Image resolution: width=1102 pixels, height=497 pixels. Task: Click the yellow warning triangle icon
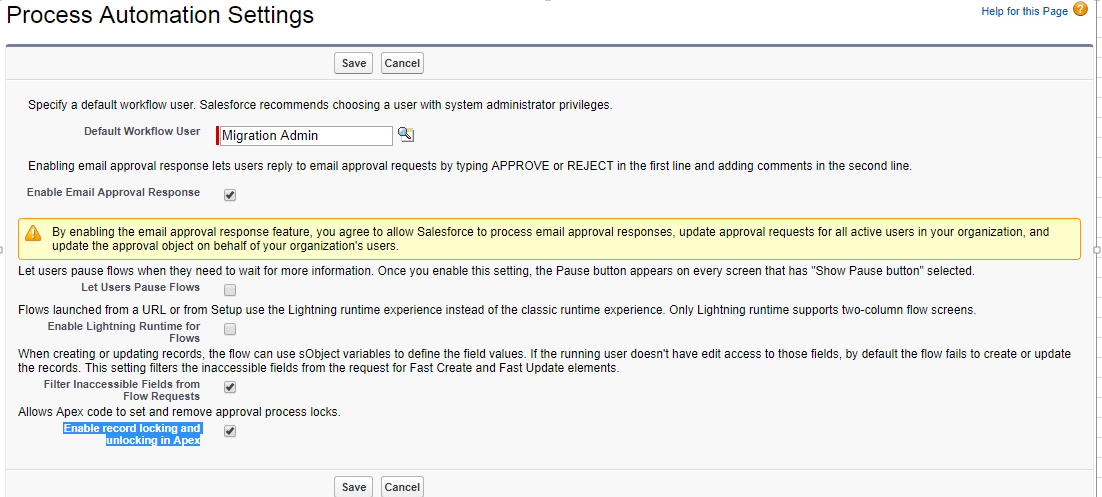pos(33,233)
